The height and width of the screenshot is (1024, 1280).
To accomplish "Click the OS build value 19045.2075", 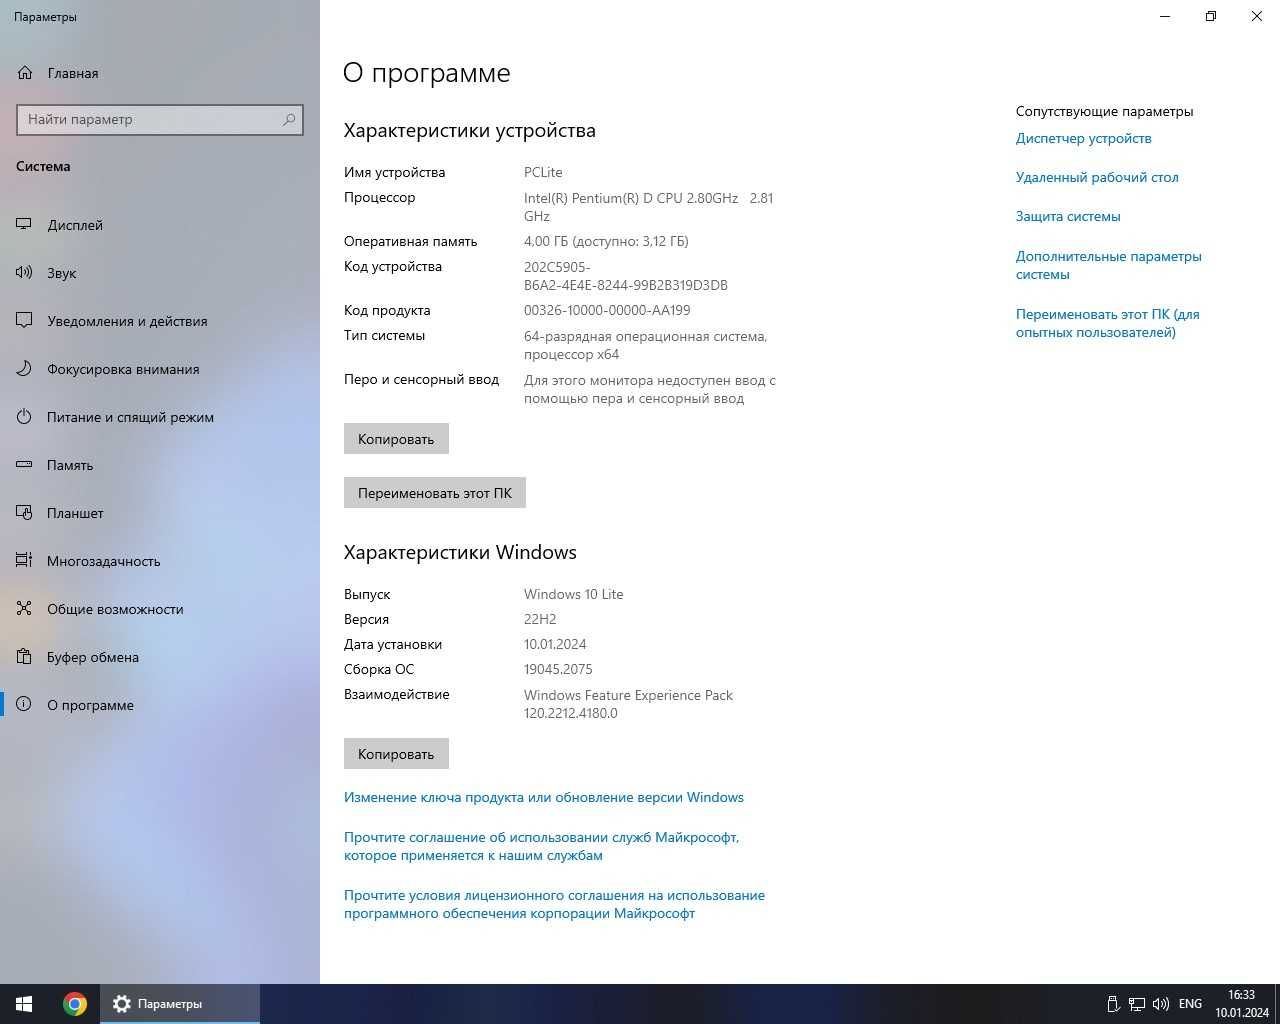I will 558,669.
